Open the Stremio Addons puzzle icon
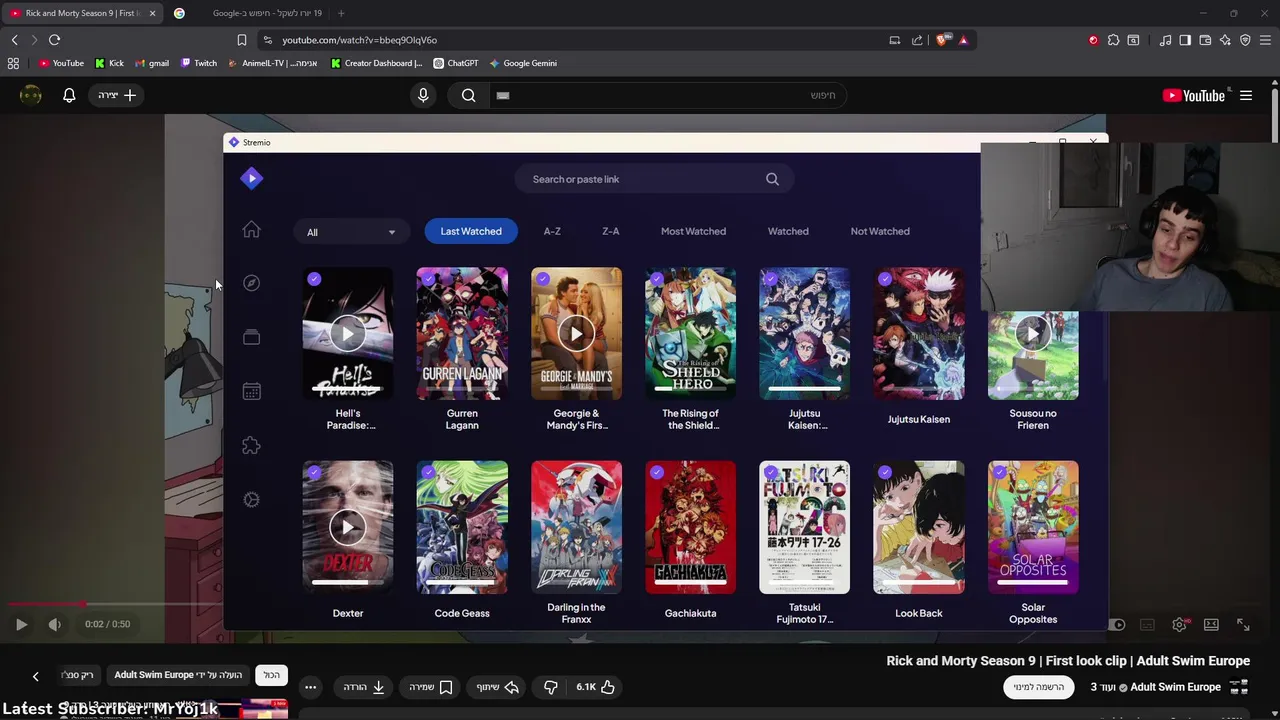 click(251, 445)
